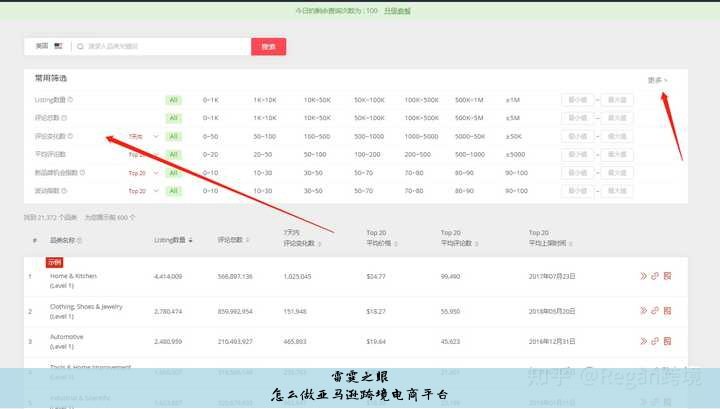Select the All option for Listing数量 filter
This screenshot has height=409, width=720.
point(174,100)
